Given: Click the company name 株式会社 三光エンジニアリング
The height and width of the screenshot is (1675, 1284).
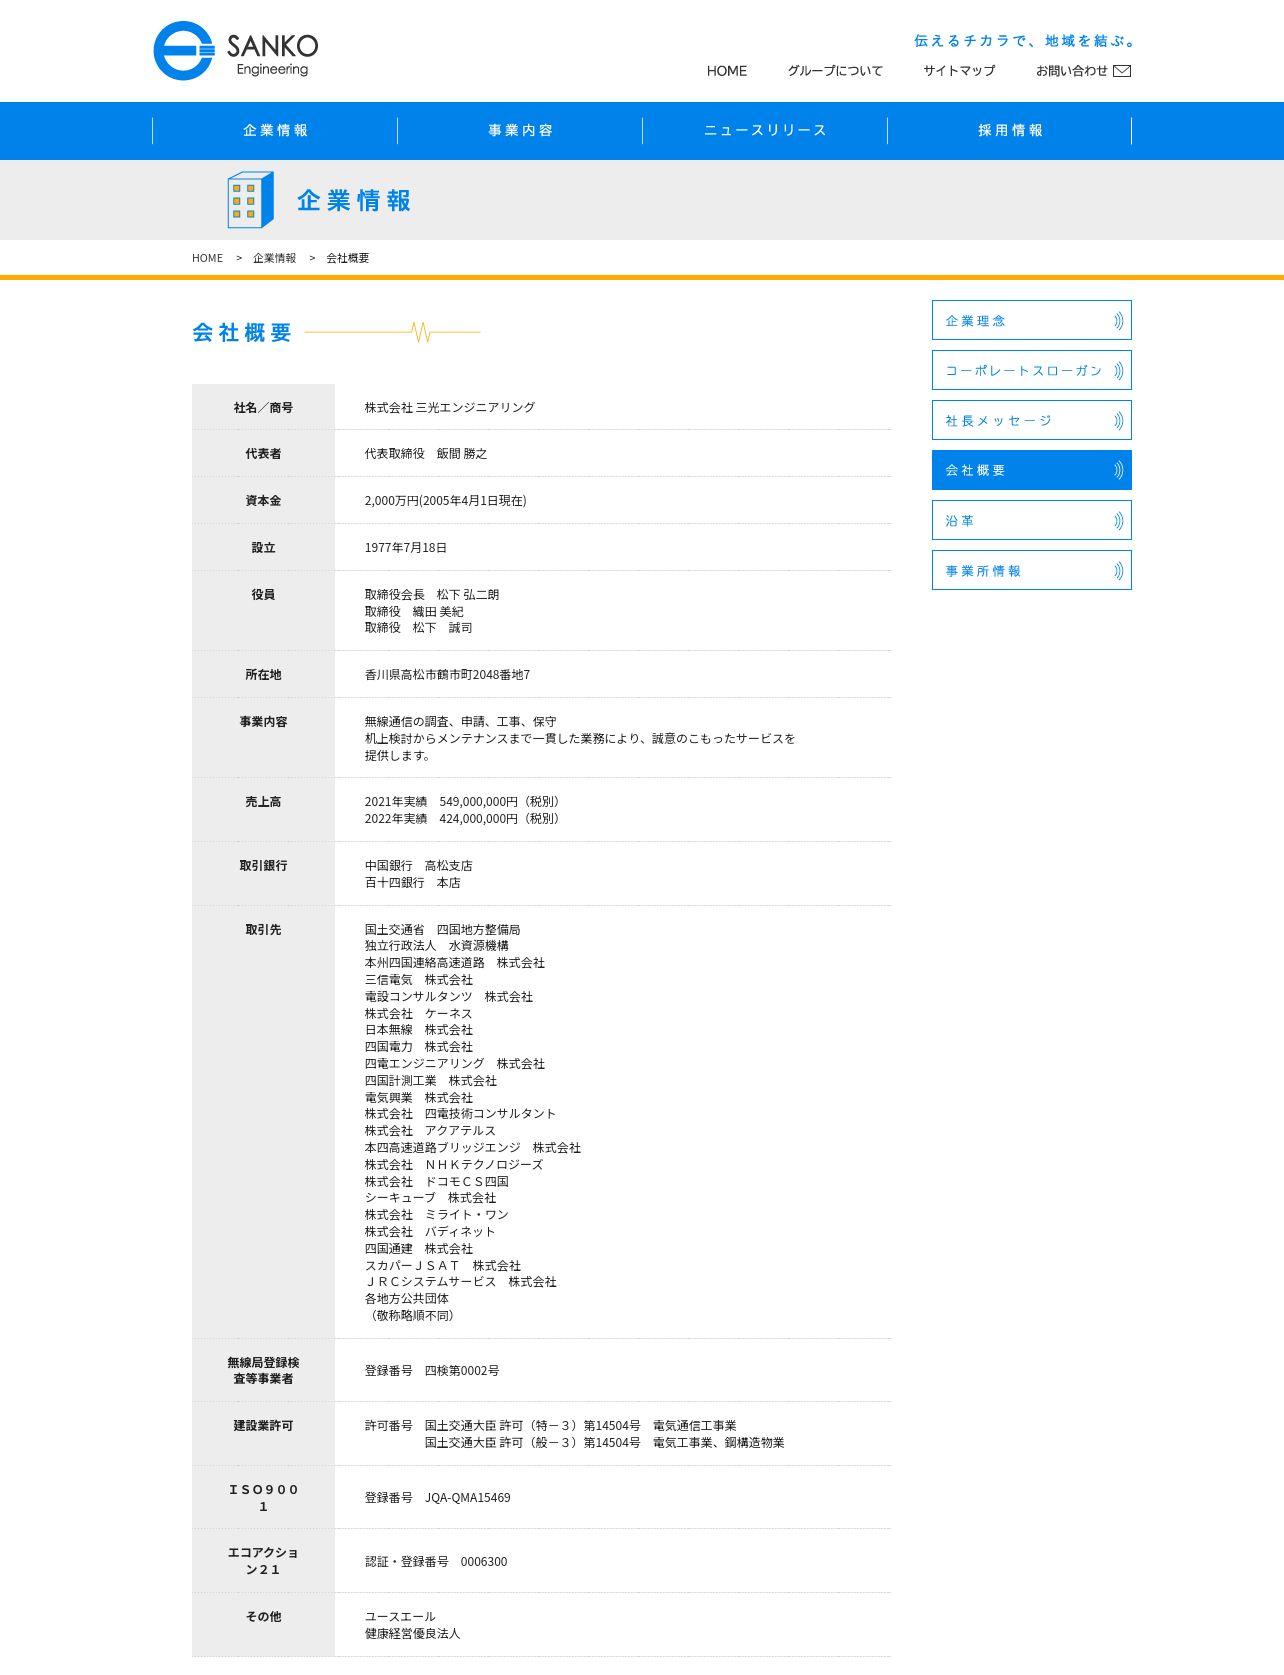Looking at the screenshot, I should (x=450, y=408).
